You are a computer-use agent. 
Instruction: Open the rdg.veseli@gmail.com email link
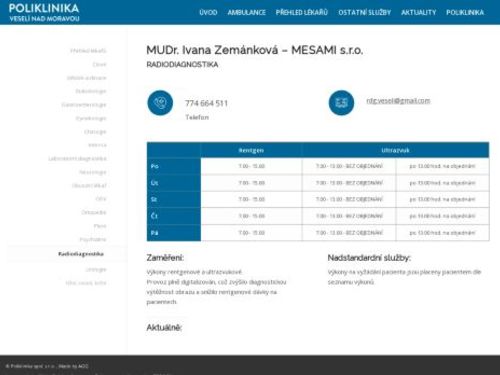(x=398, y=101)
